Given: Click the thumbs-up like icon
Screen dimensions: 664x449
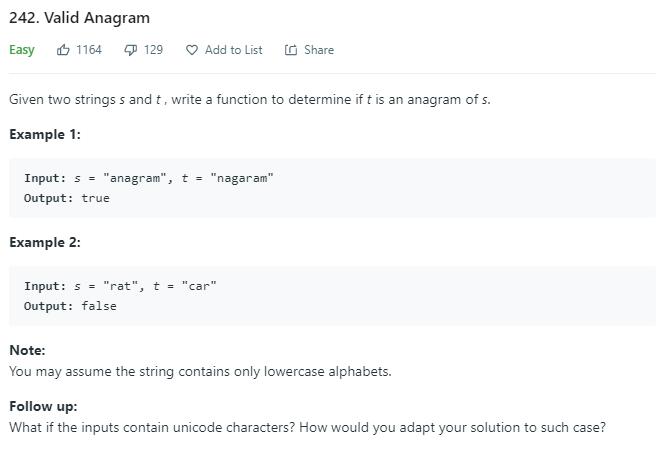Looking at the screenshot, I should point(63,50).
